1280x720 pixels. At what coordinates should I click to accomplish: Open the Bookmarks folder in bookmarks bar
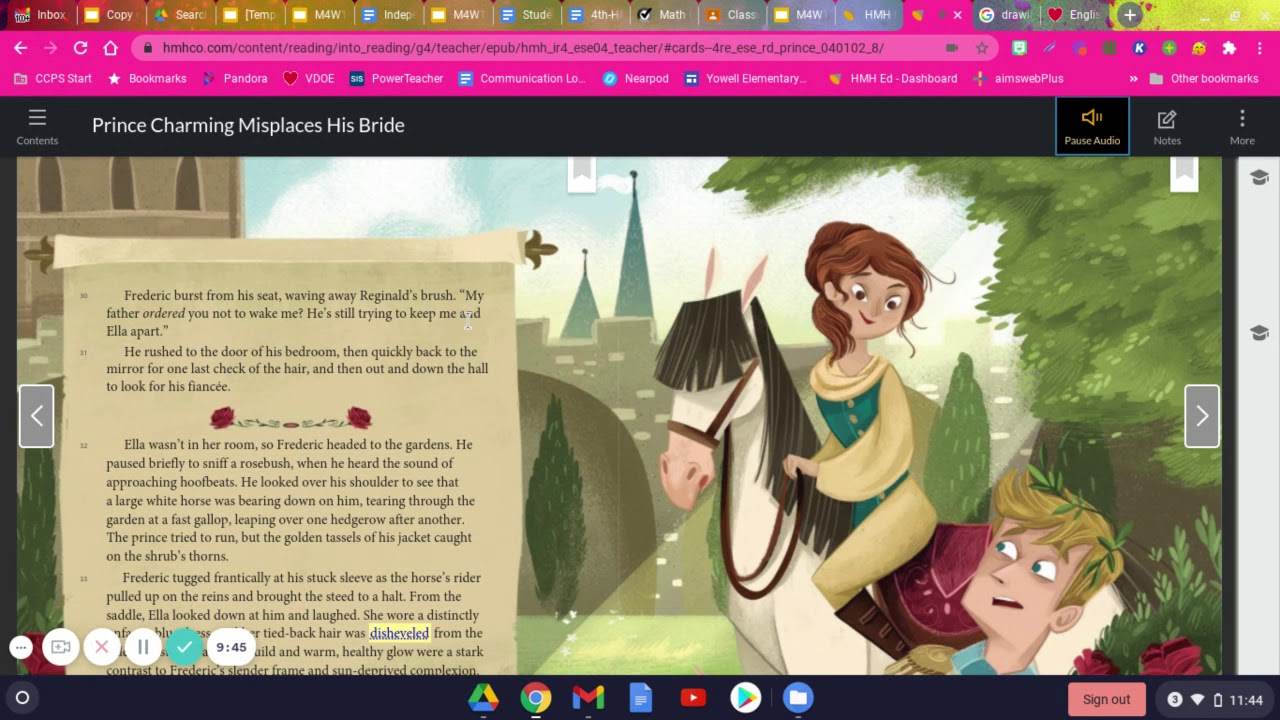tap(147, 78)
